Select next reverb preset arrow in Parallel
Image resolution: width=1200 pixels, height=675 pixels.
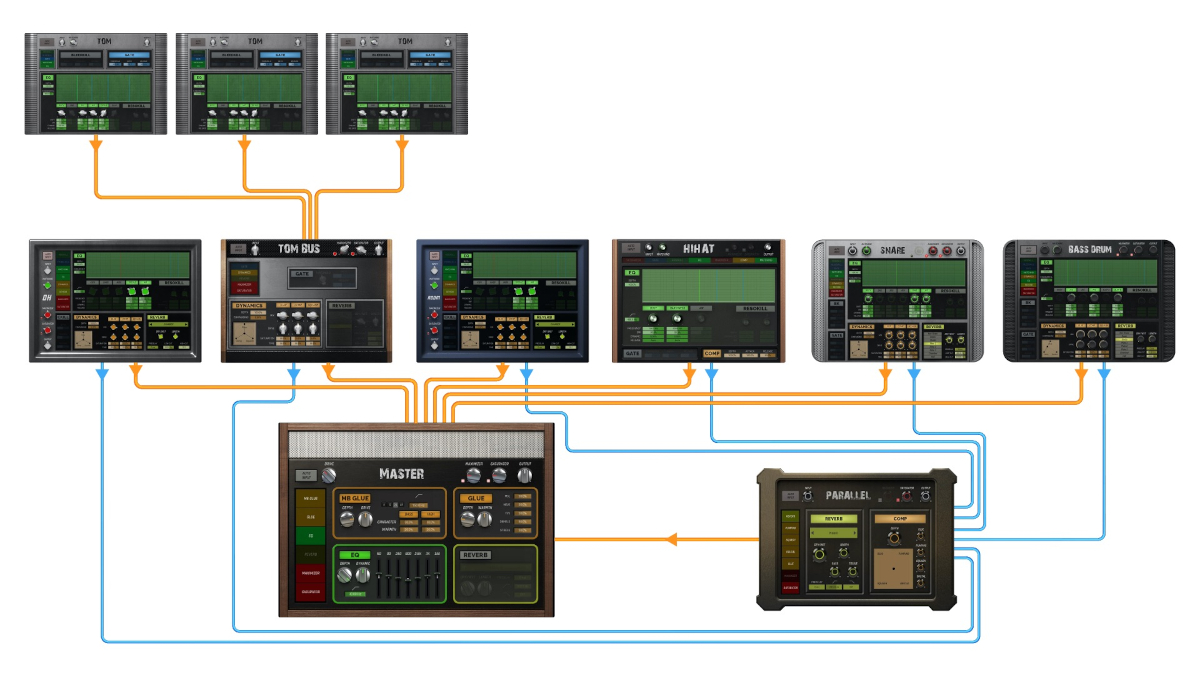click(855, 533)
